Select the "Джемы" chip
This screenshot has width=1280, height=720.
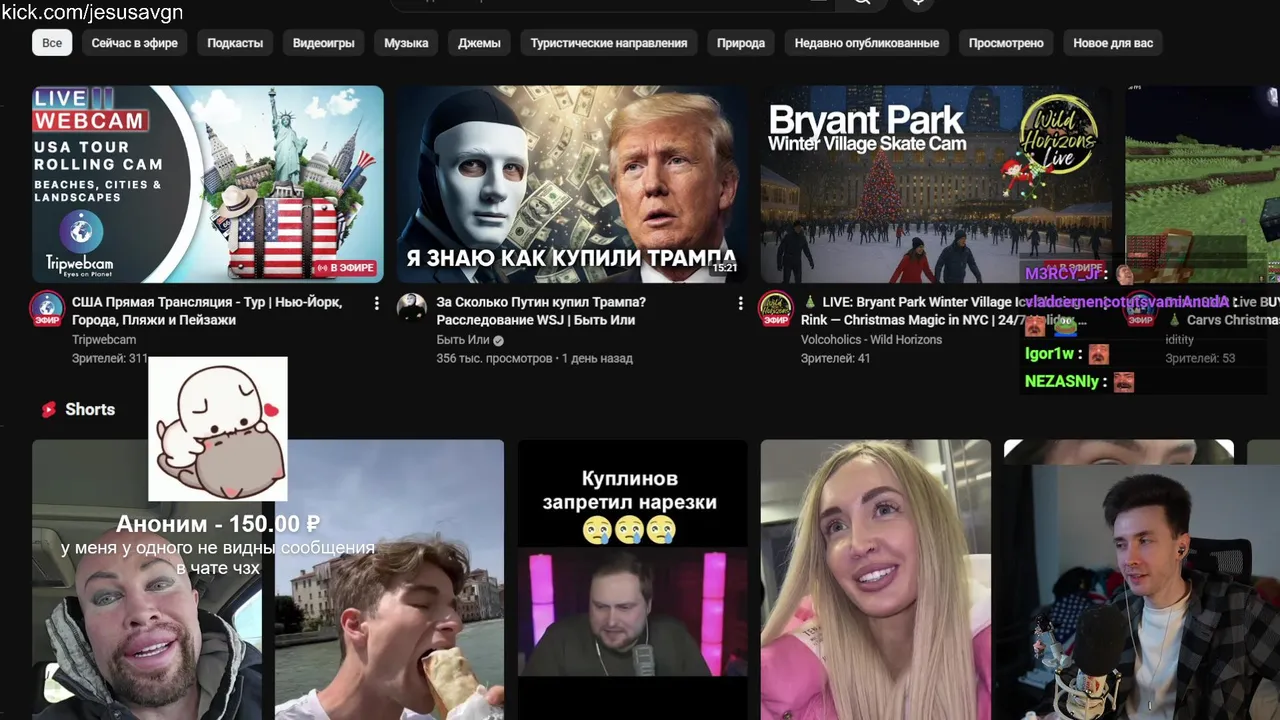point(479,43)
